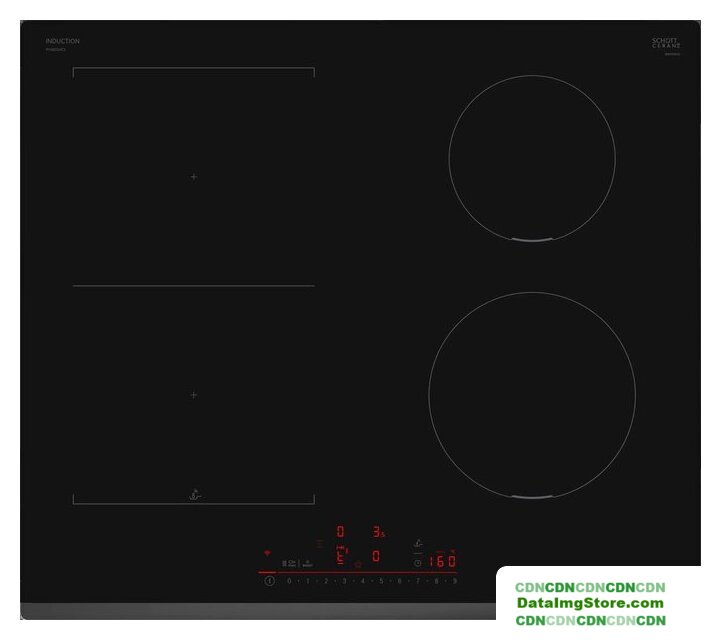Click the center cross of lower-left zone
The height and width of the screenshot is (640, 721).
point(194,395)
